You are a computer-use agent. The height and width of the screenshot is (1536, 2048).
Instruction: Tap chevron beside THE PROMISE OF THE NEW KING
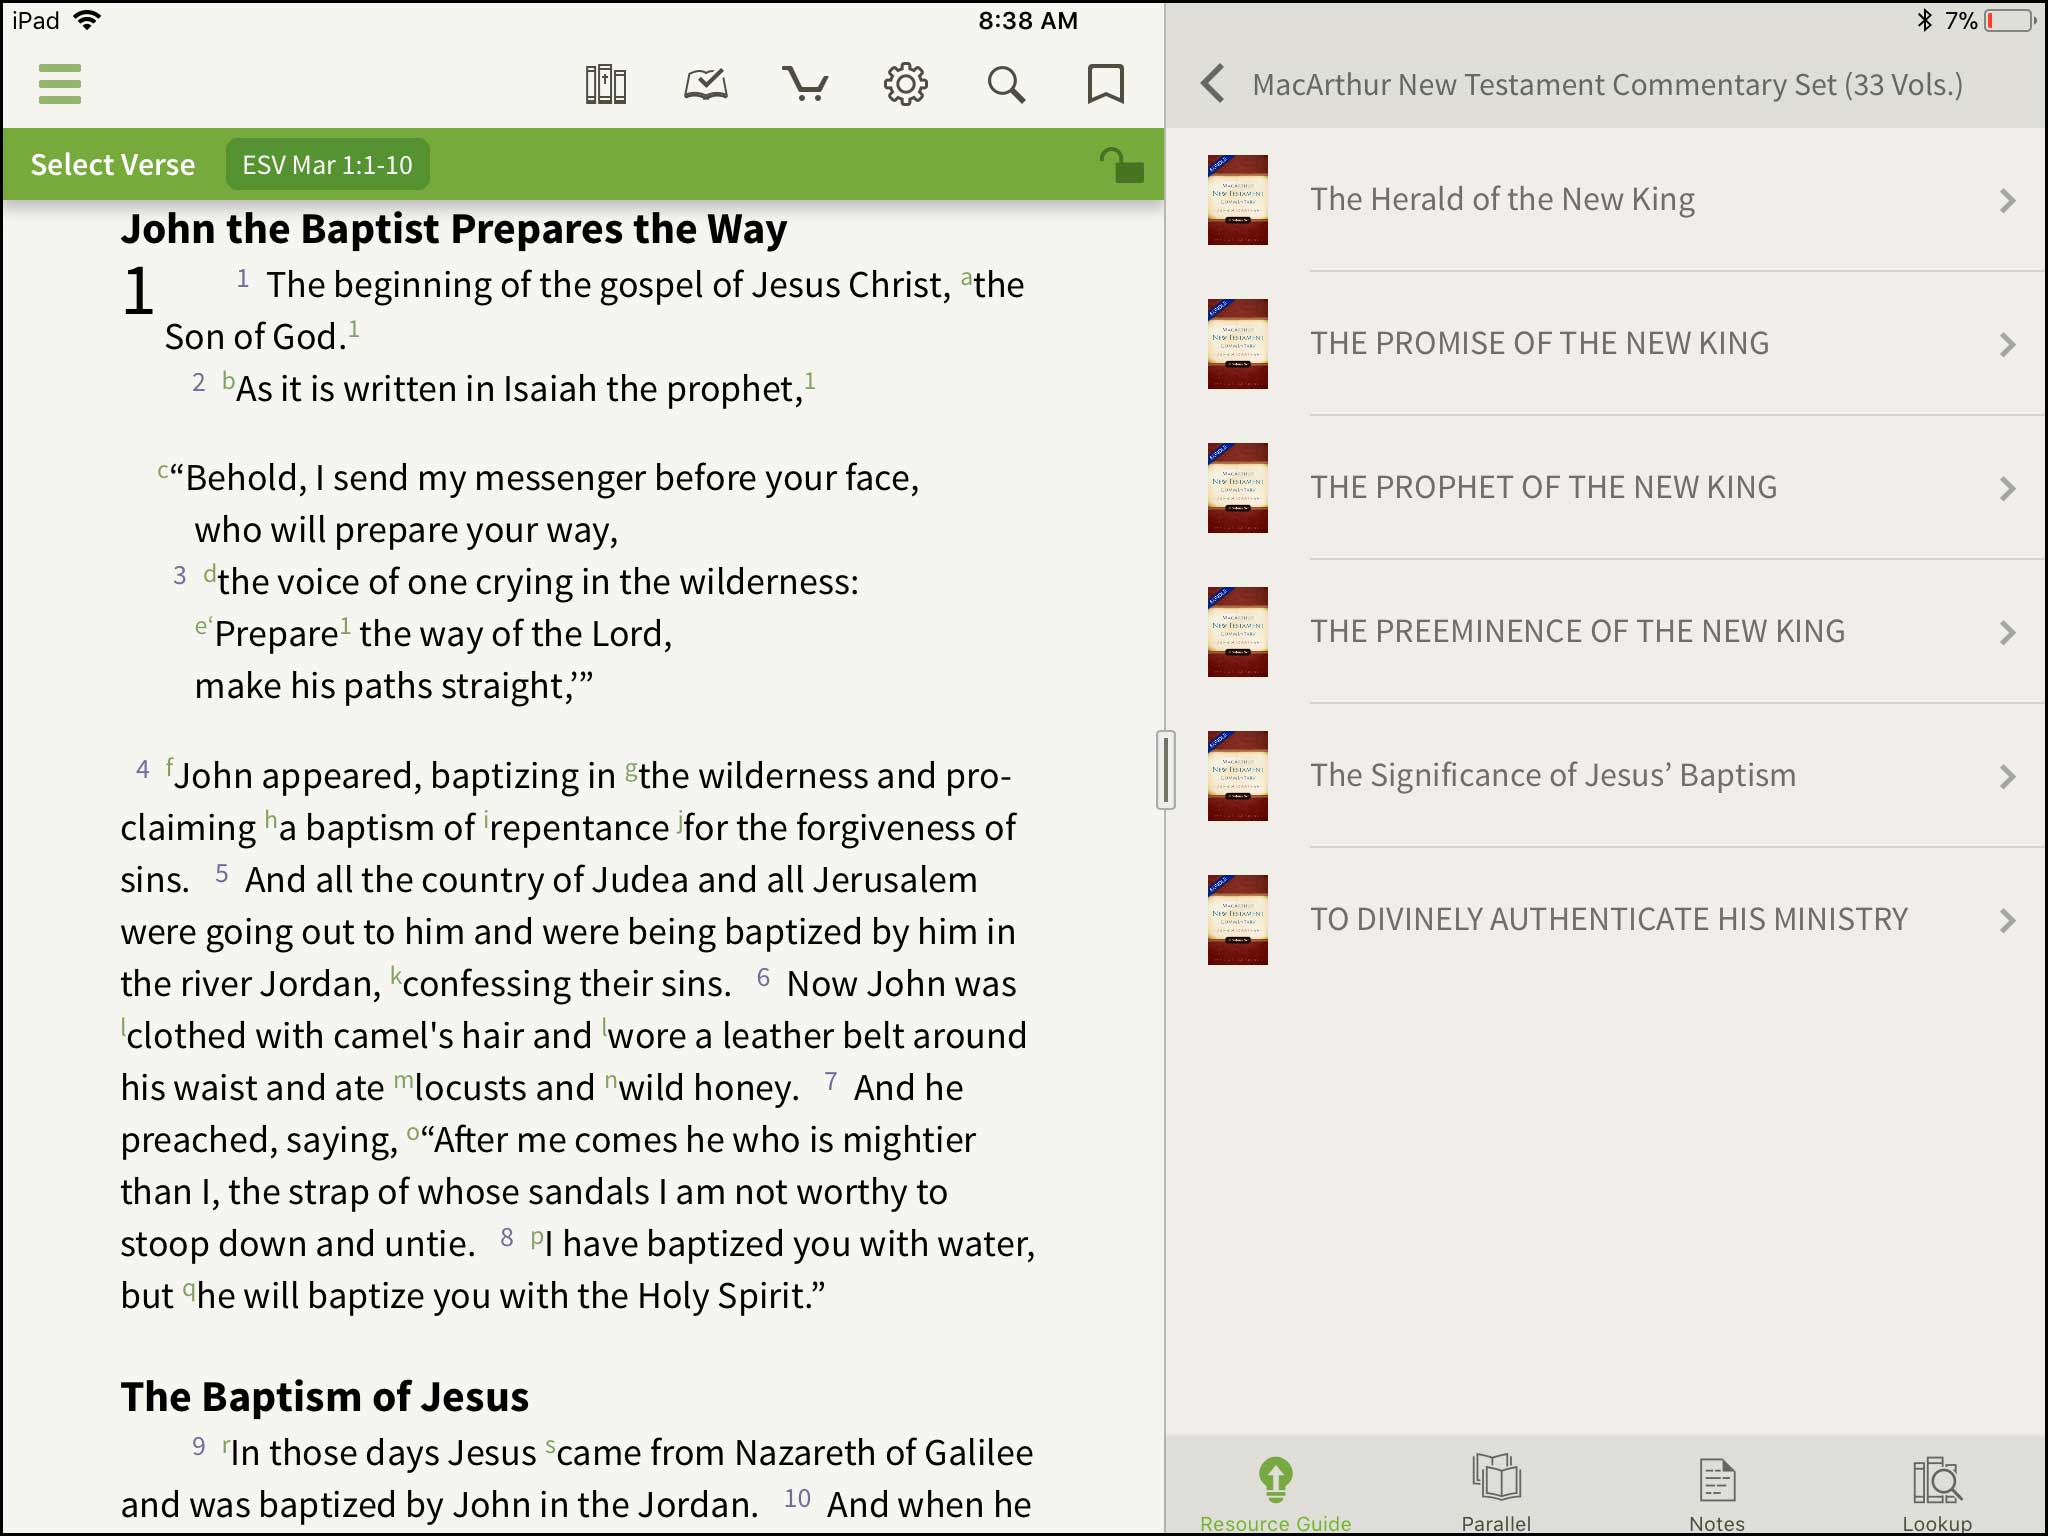coord(2007,345)
